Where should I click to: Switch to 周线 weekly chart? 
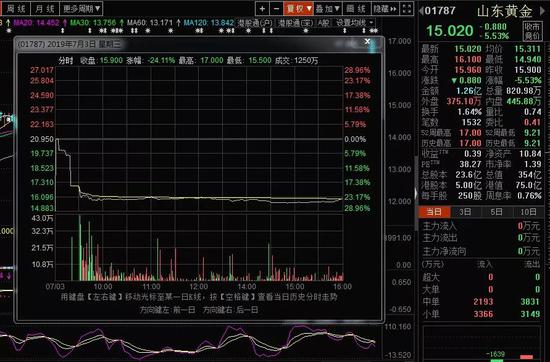(16, 9)
